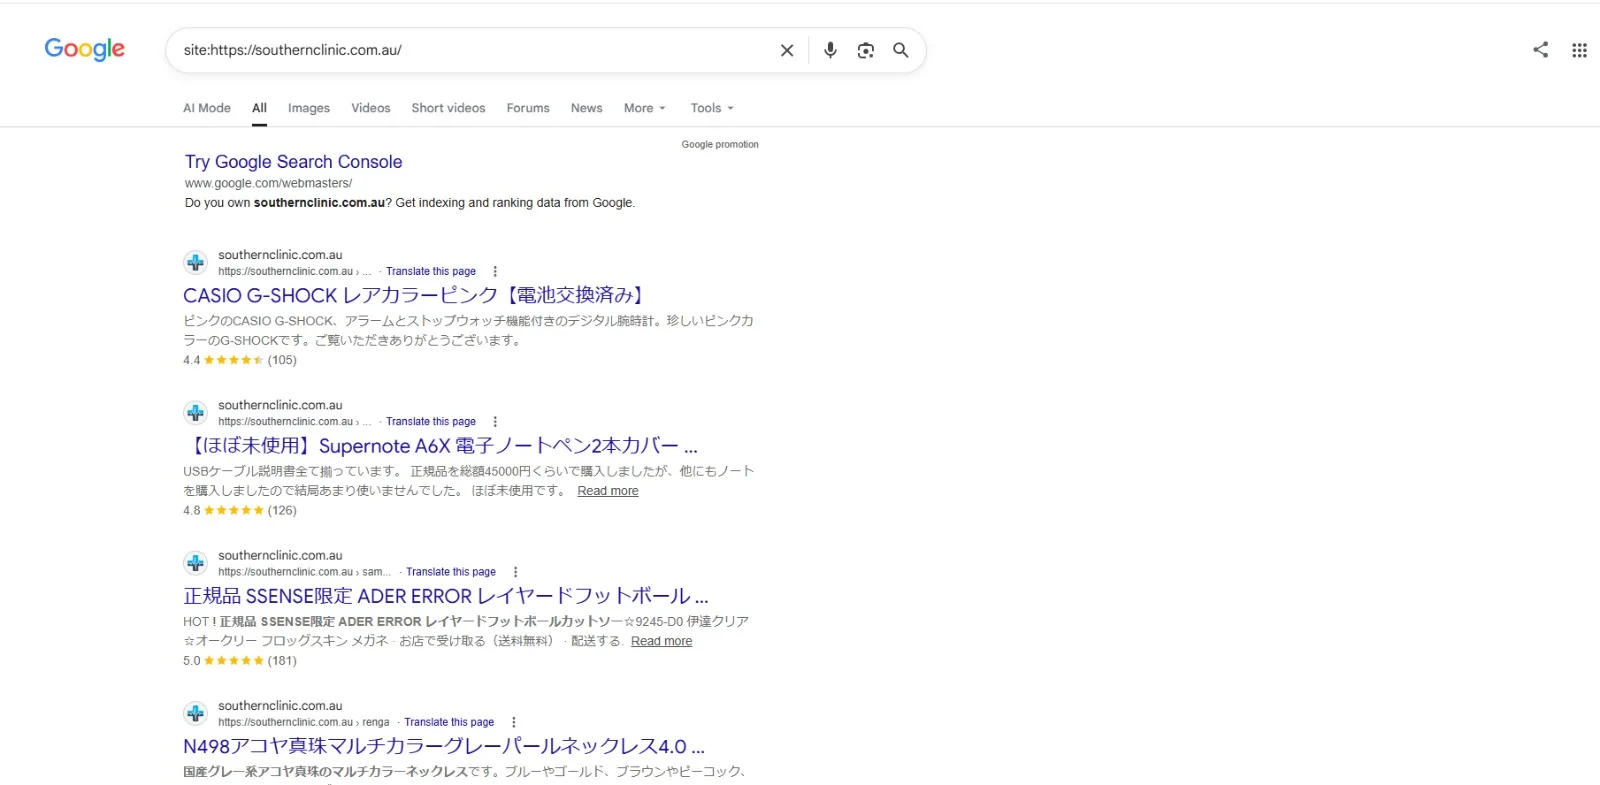Switch to the Images tab
Viewport: 1600px width, 785px height.
309,108
